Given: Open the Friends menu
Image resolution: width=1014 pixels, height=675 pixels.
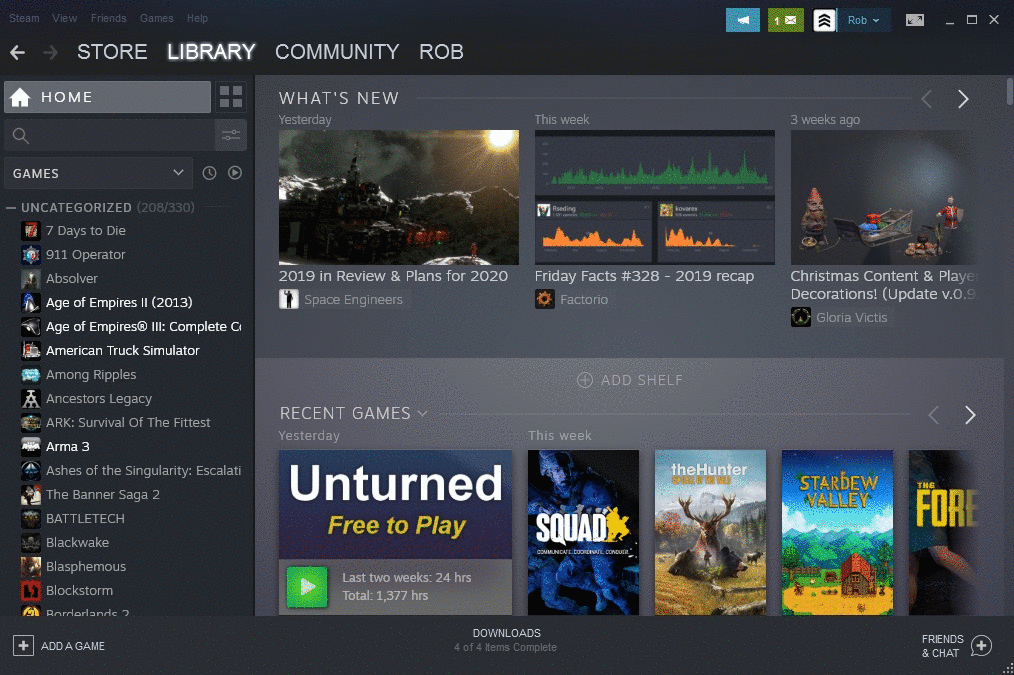Looking at the screenshot, I should (x=109, y=18).
